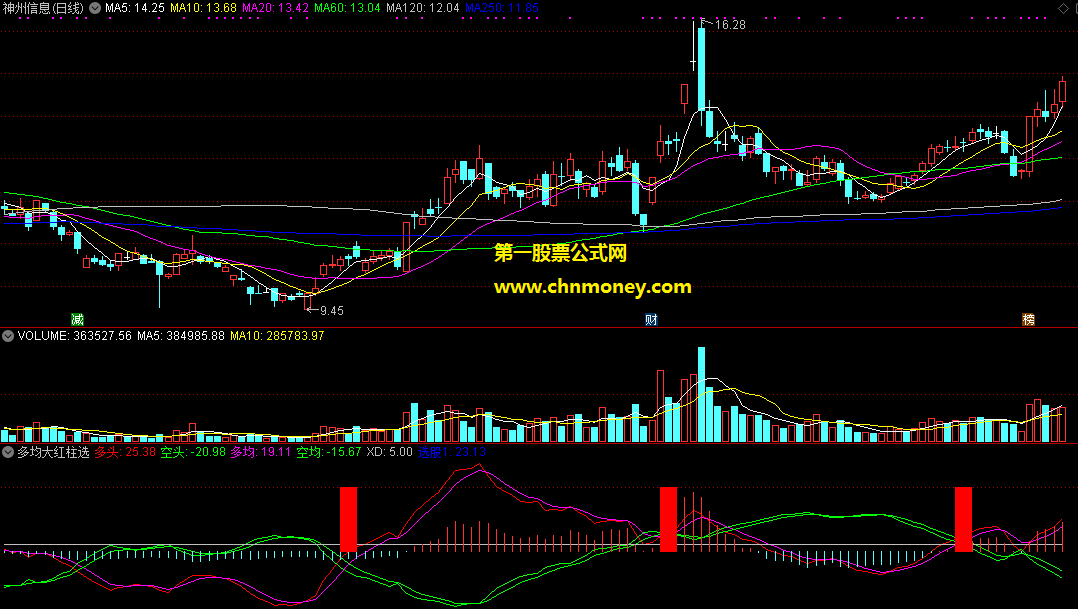Click the MA20: 13.42 label
This screenshot has height=609, width=1078.
275,8
